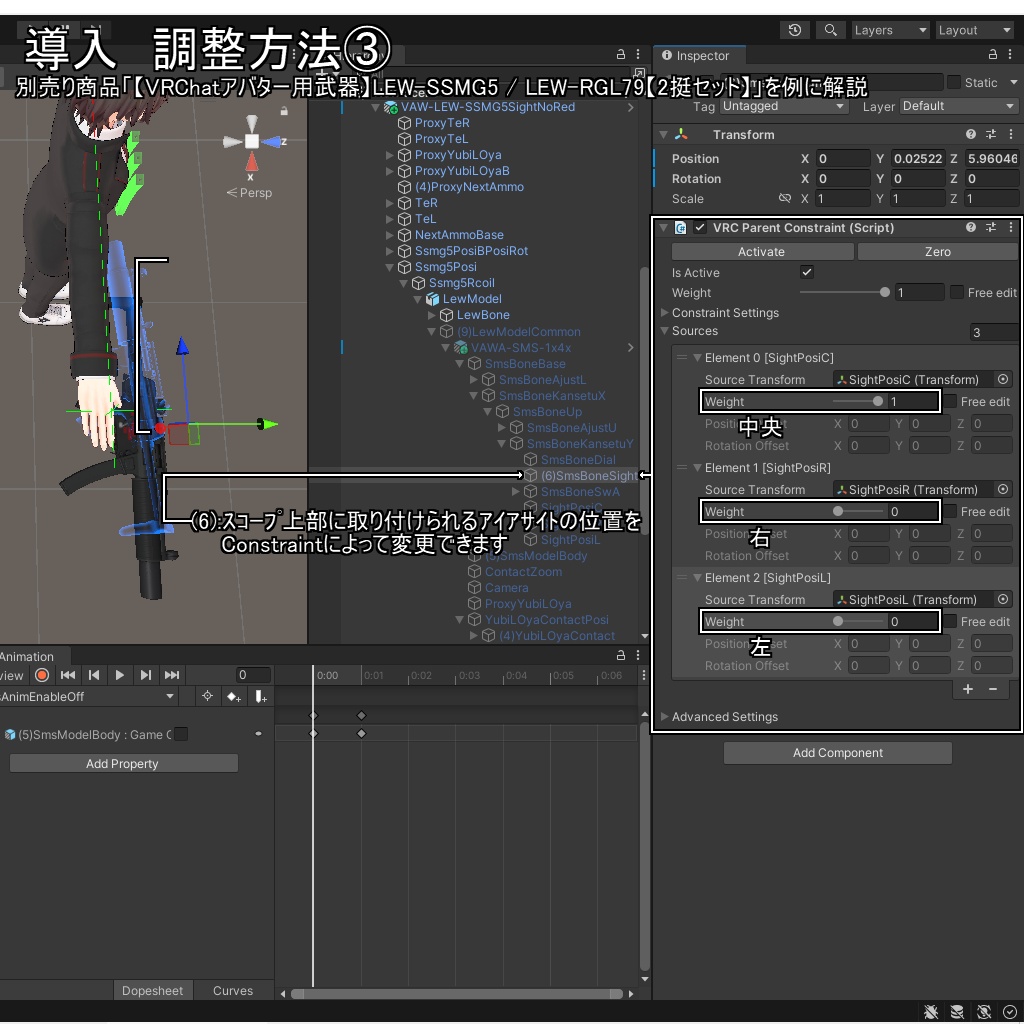Screen dimensions: 1024x1024
Task: Expand Constraint Settings foldout
Action: click(664, 313)
